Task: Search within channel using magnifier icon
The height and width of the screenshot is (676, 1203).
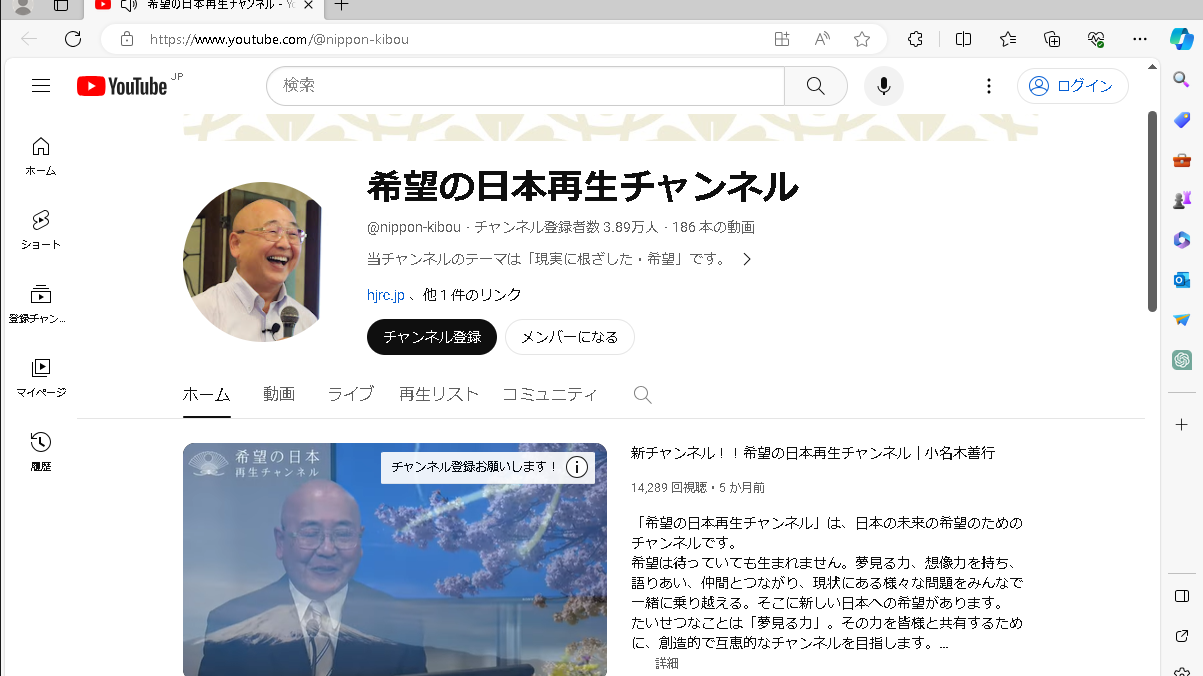Action: click(643, 395)
